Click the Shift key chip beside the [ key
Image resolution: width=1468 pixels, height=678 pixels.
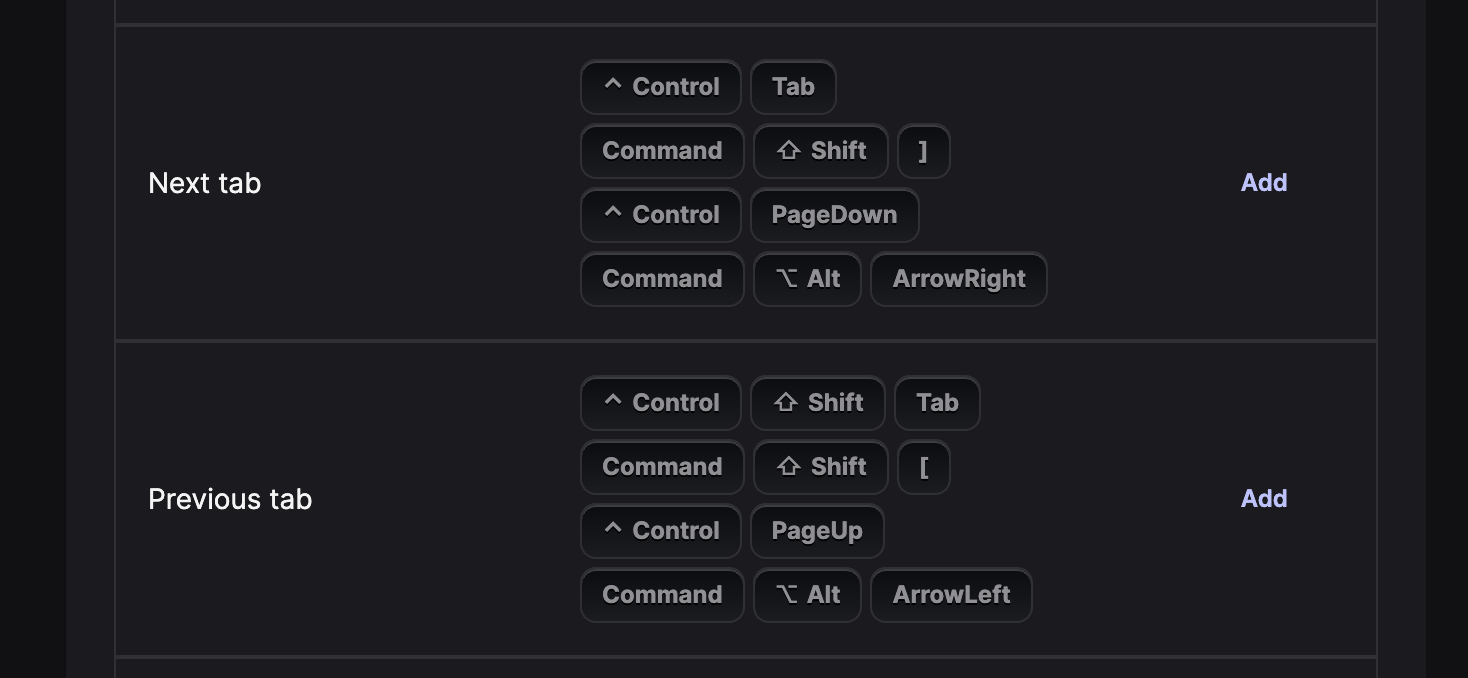pyautogui.click(x=820, y=467)
